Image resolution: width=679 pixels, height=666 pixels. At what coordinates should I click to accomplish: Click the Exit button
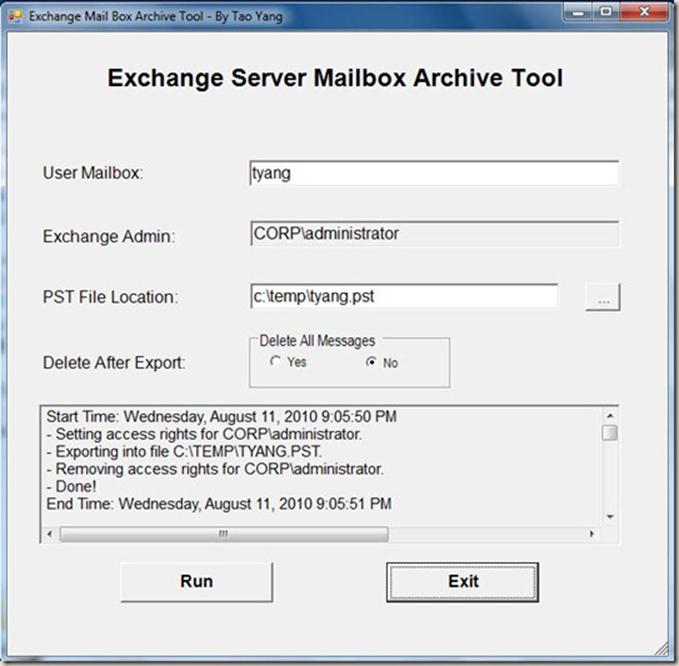coord(462,582)
